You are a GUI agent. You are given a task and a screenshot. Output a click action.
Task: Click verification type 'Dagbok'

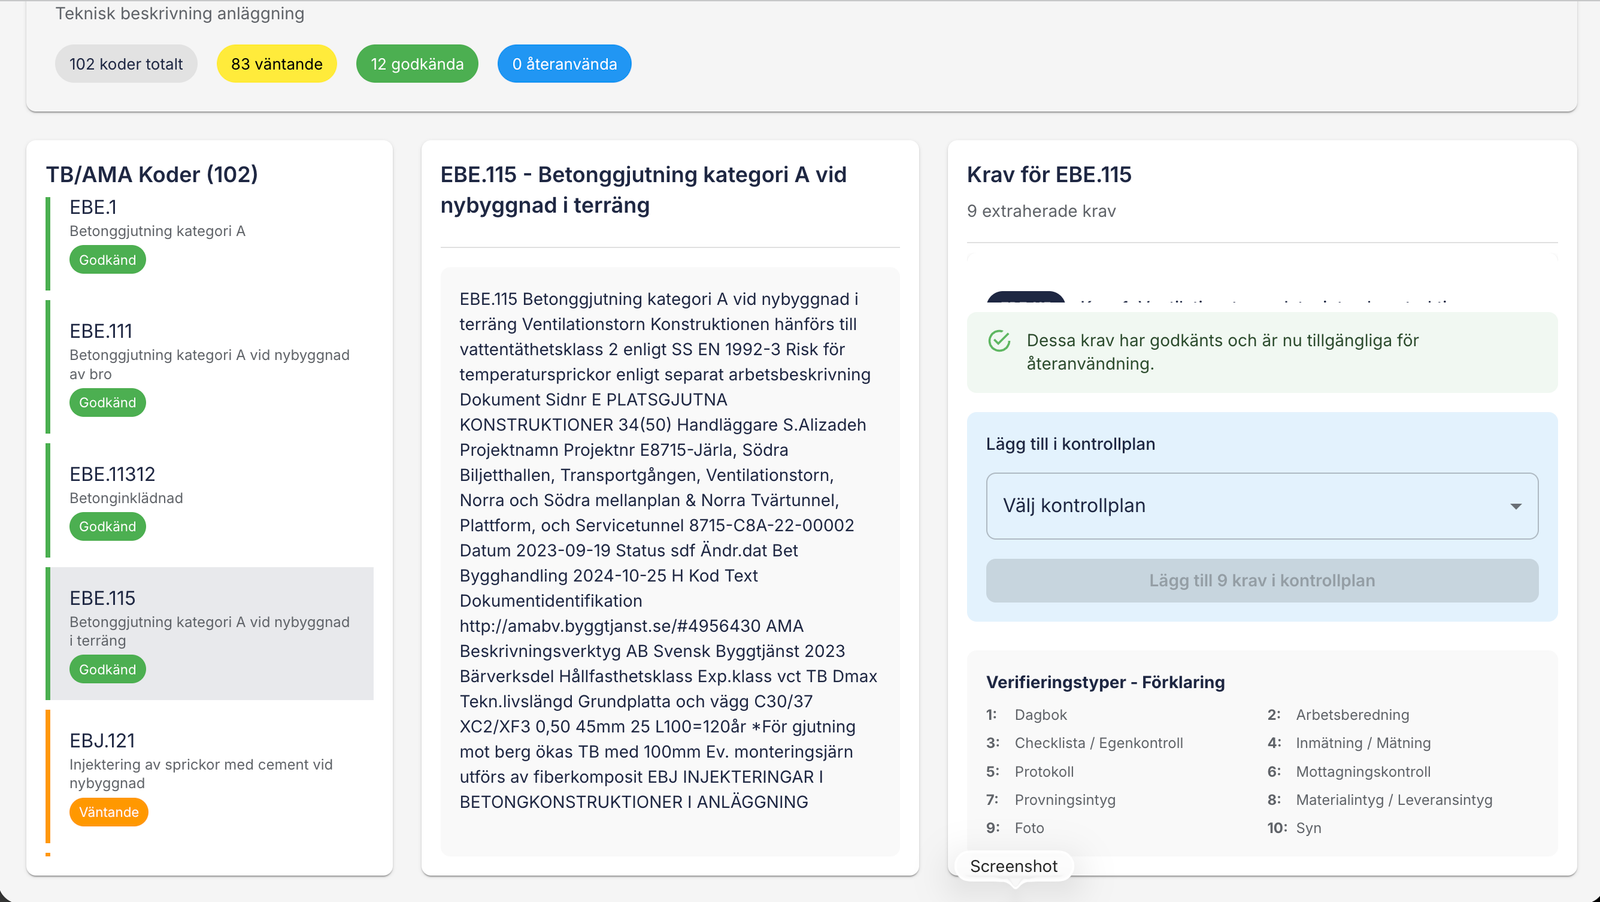click(x=1041, y=715)
